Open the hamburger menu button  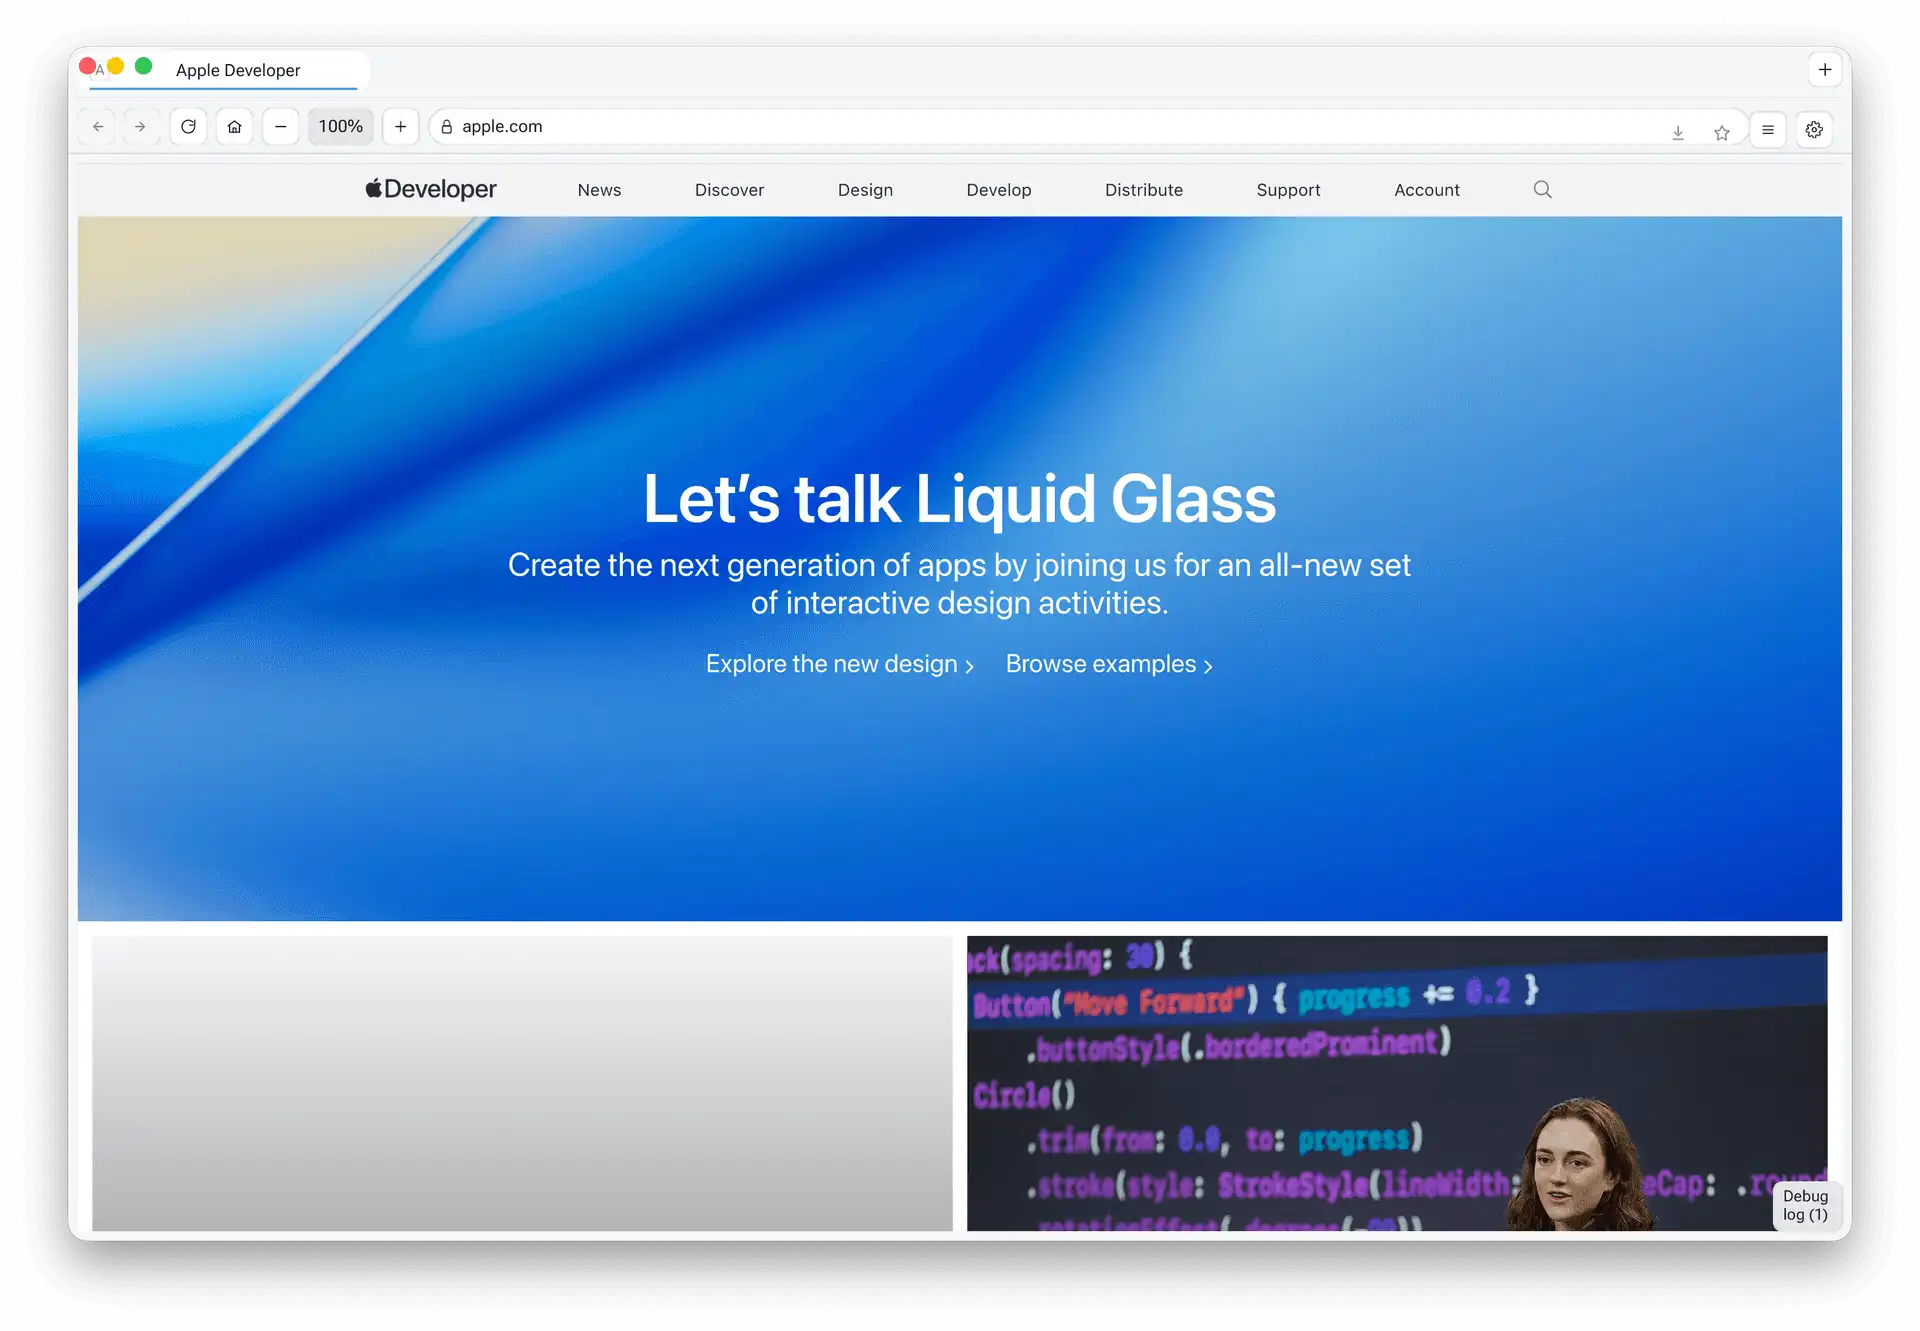(1768, 130)
